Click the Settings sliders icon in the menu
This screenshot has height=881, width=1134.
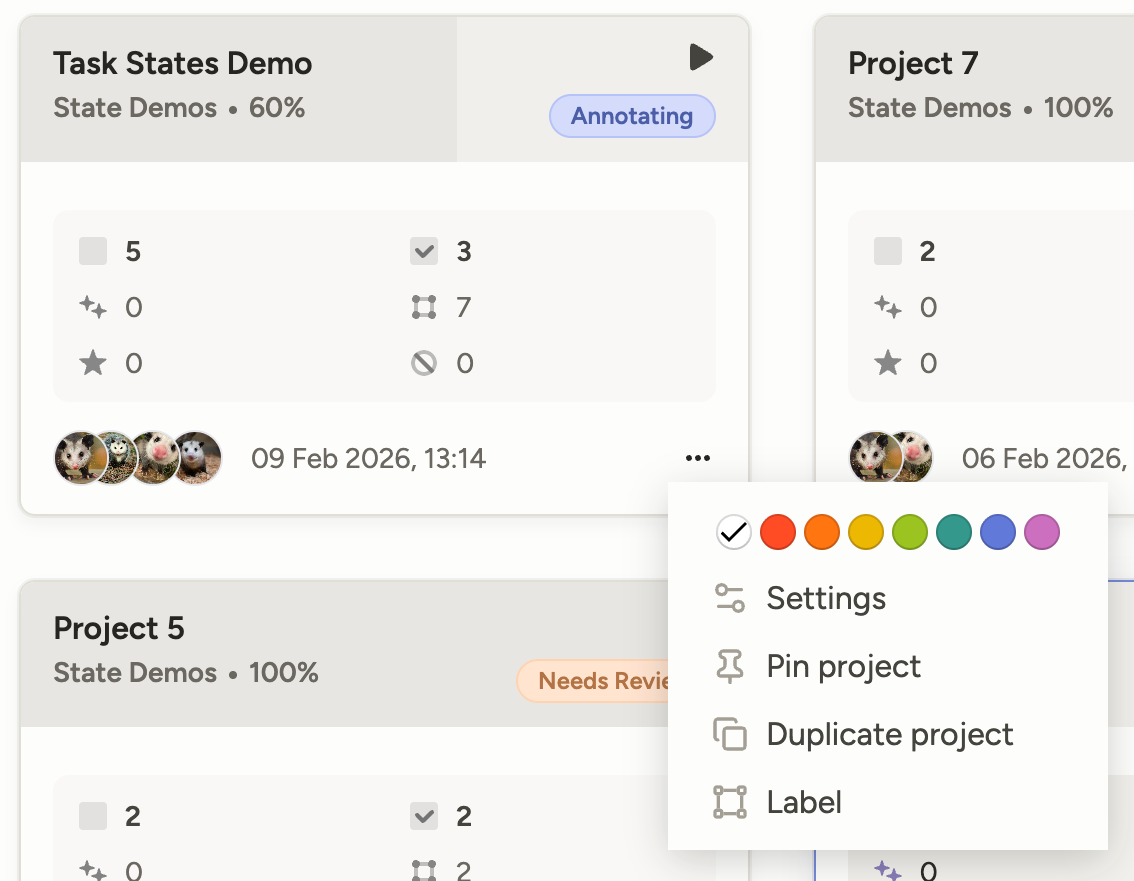pyautogui.click(x=730, y=598)
